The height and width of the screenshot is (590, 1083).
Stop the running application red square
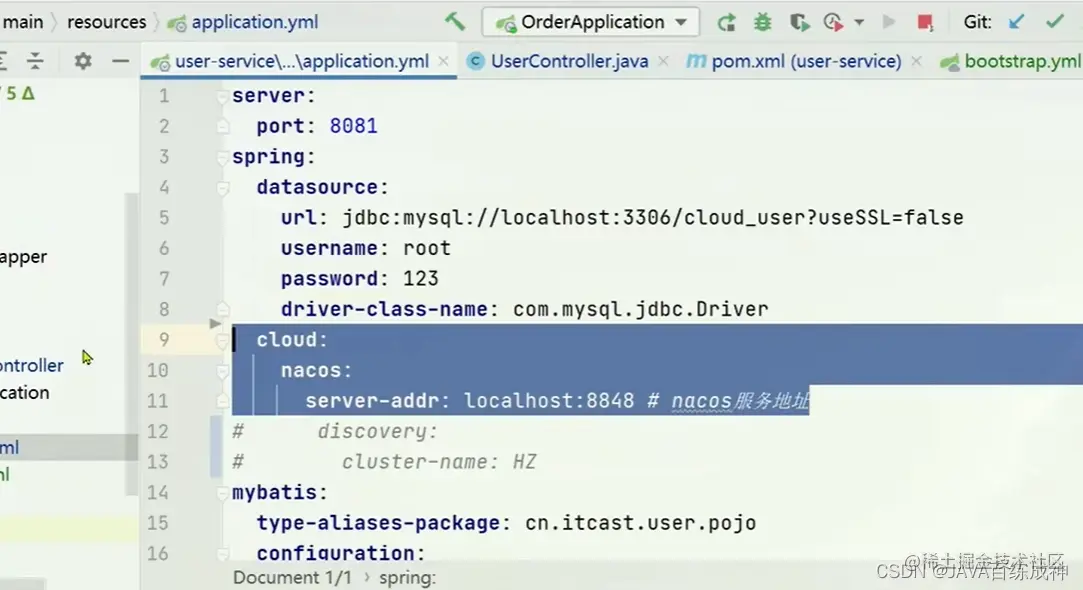925,23
